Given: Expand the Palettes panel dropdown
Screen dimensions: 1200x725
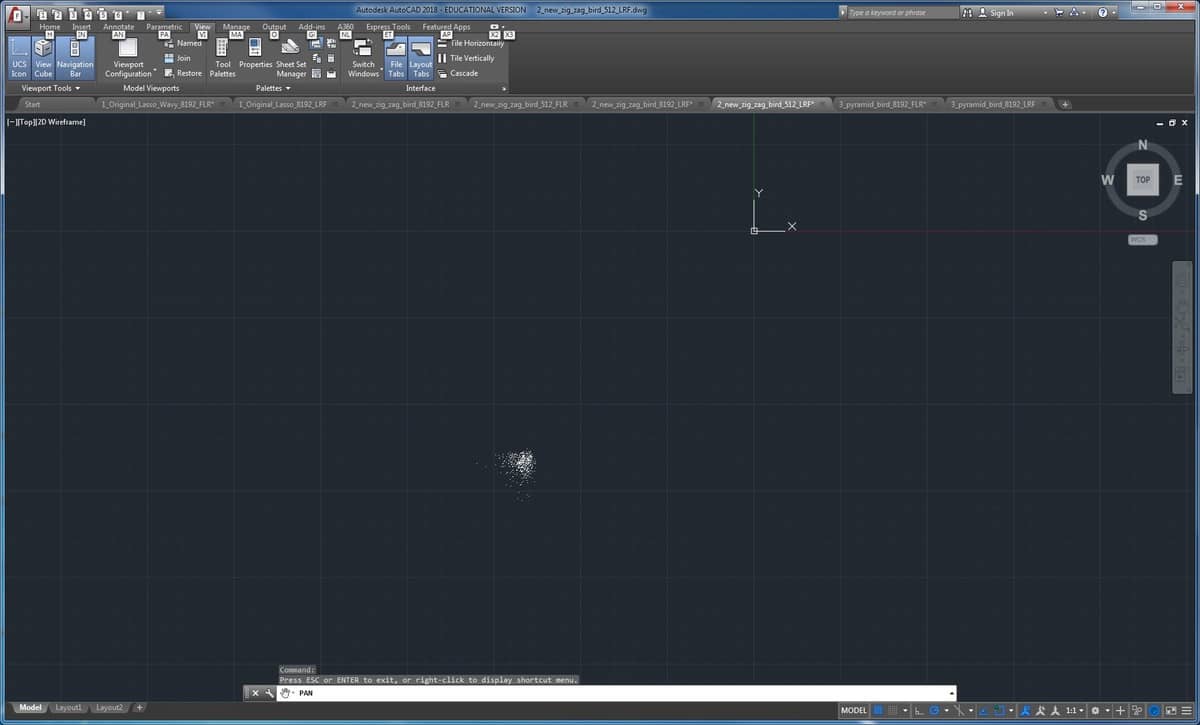Looking at the screenshot, I should click(273, 88).
